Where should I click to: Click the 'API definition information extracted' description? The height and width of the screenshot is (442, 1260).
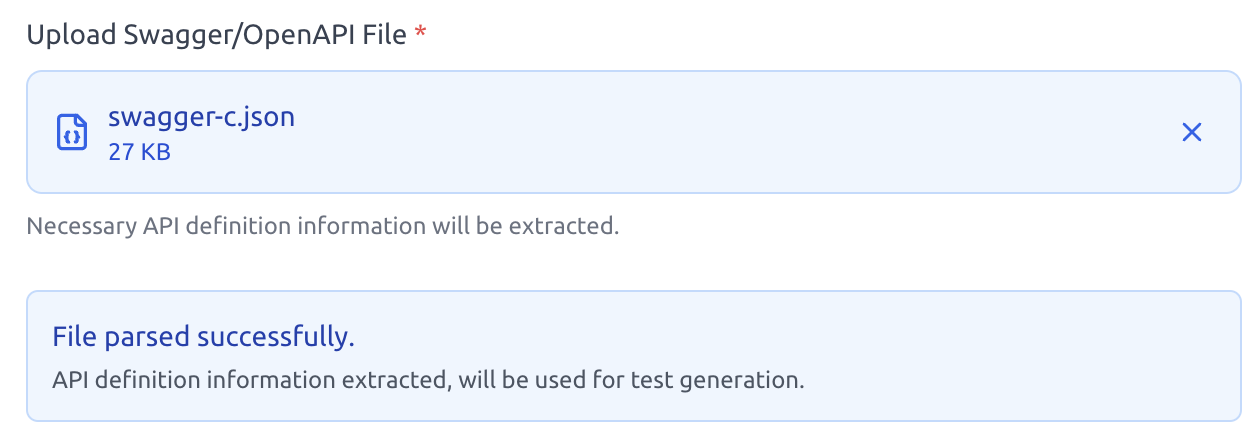[x=428, y=381]
